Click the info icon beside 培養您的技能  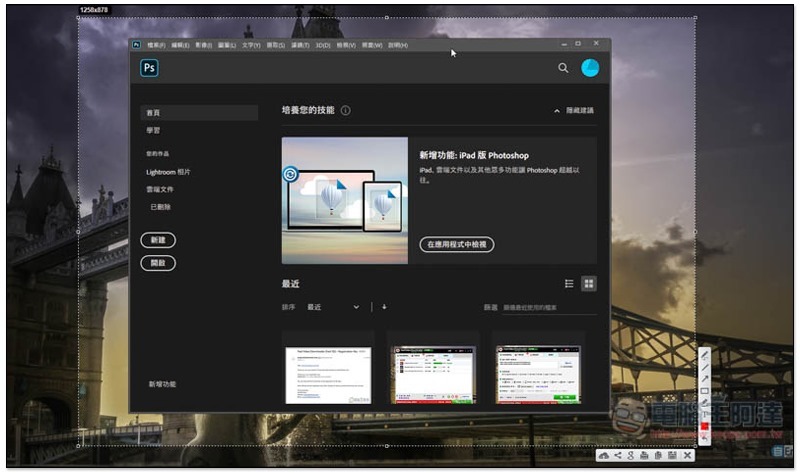click(x=345, y=111)
